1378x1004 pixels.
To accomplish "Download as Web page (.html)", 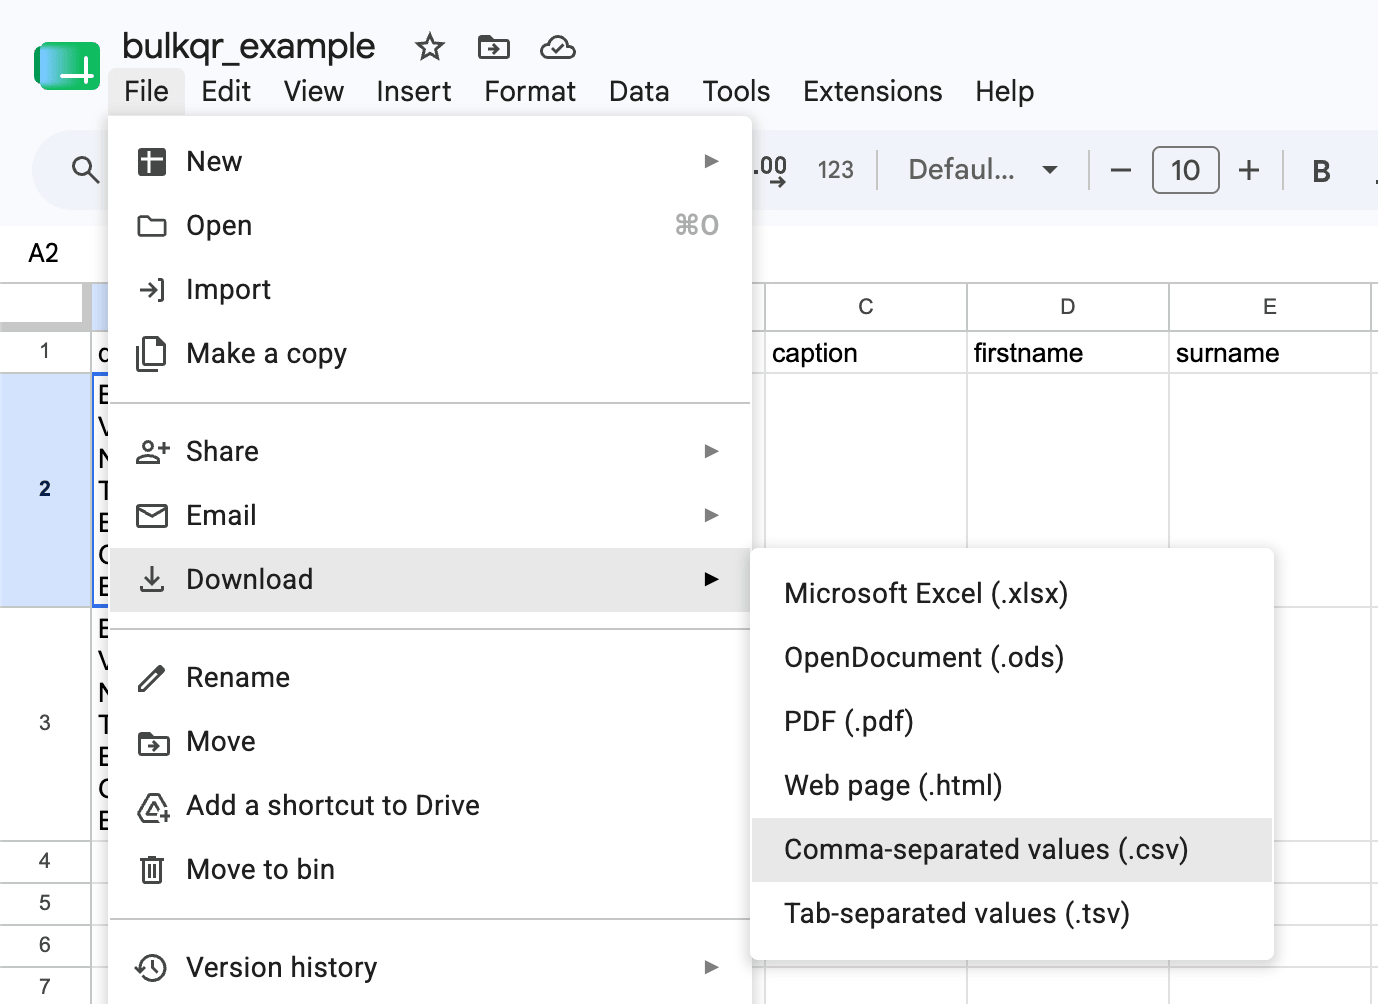I will point(1012,785).
